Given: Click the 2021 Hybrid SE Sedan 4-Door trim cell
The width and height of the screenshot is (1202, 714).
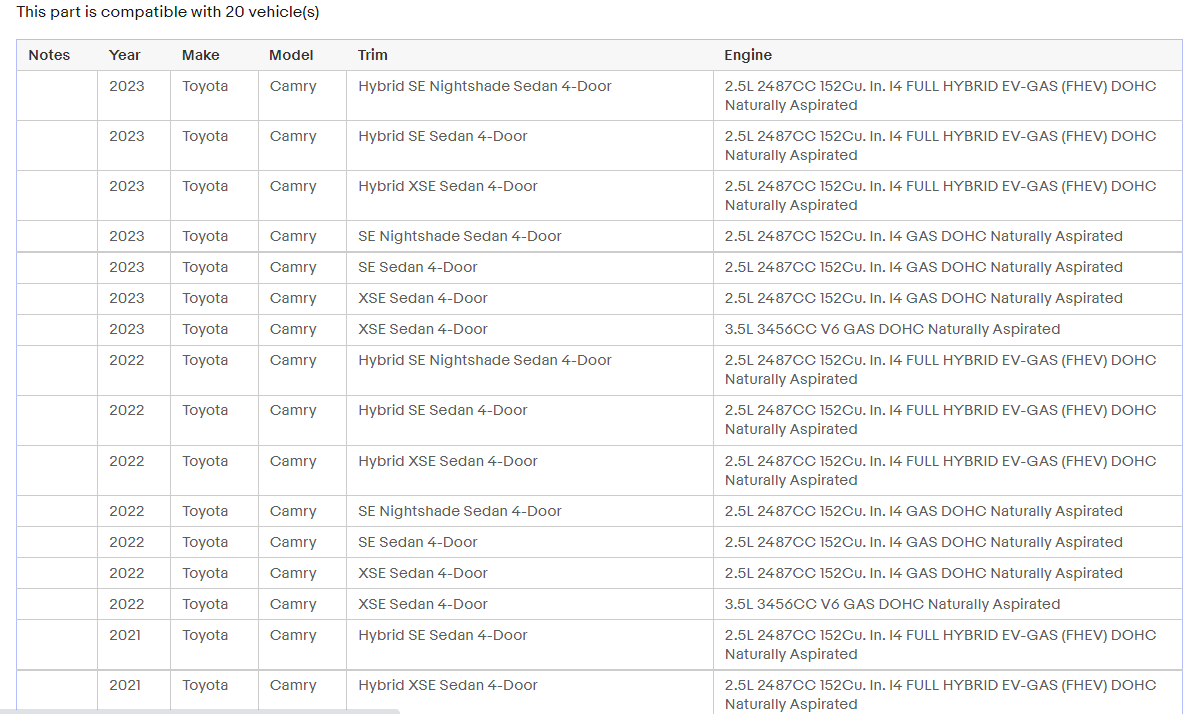Looking at the screenshot, I should point(530,645).
